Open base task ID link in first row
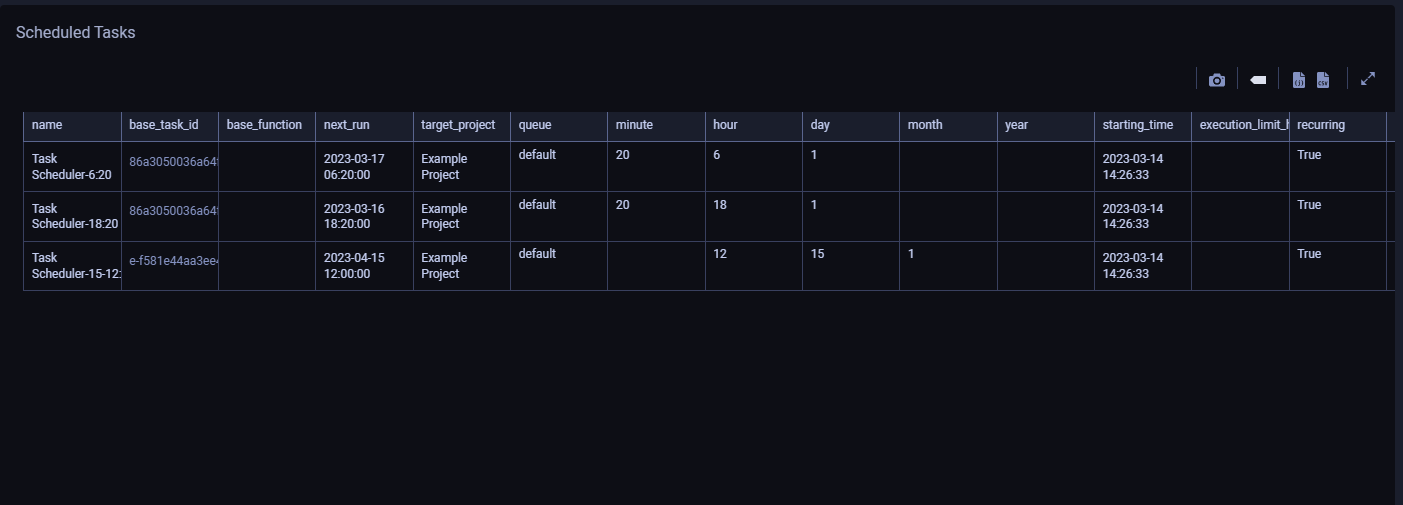 tap(173, 159)
